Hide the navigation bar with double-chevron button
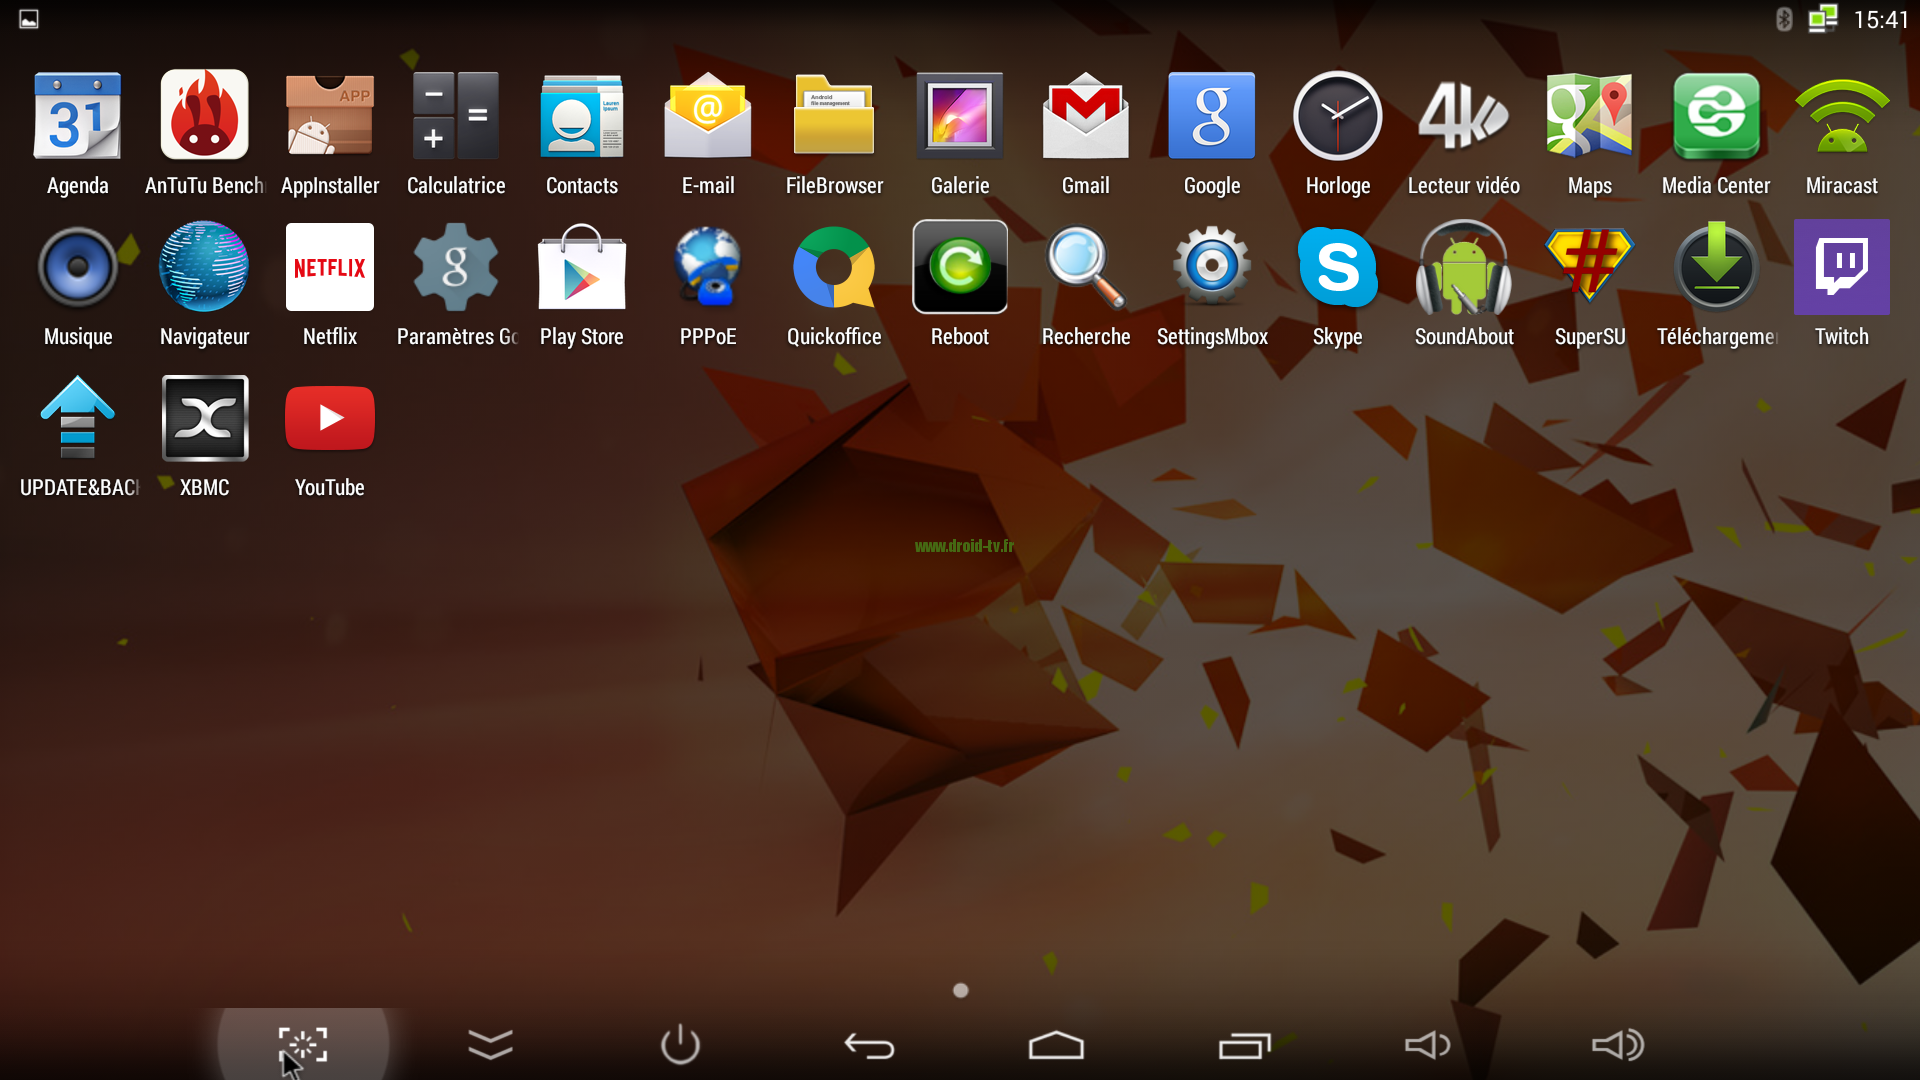 coord(490,1045)
